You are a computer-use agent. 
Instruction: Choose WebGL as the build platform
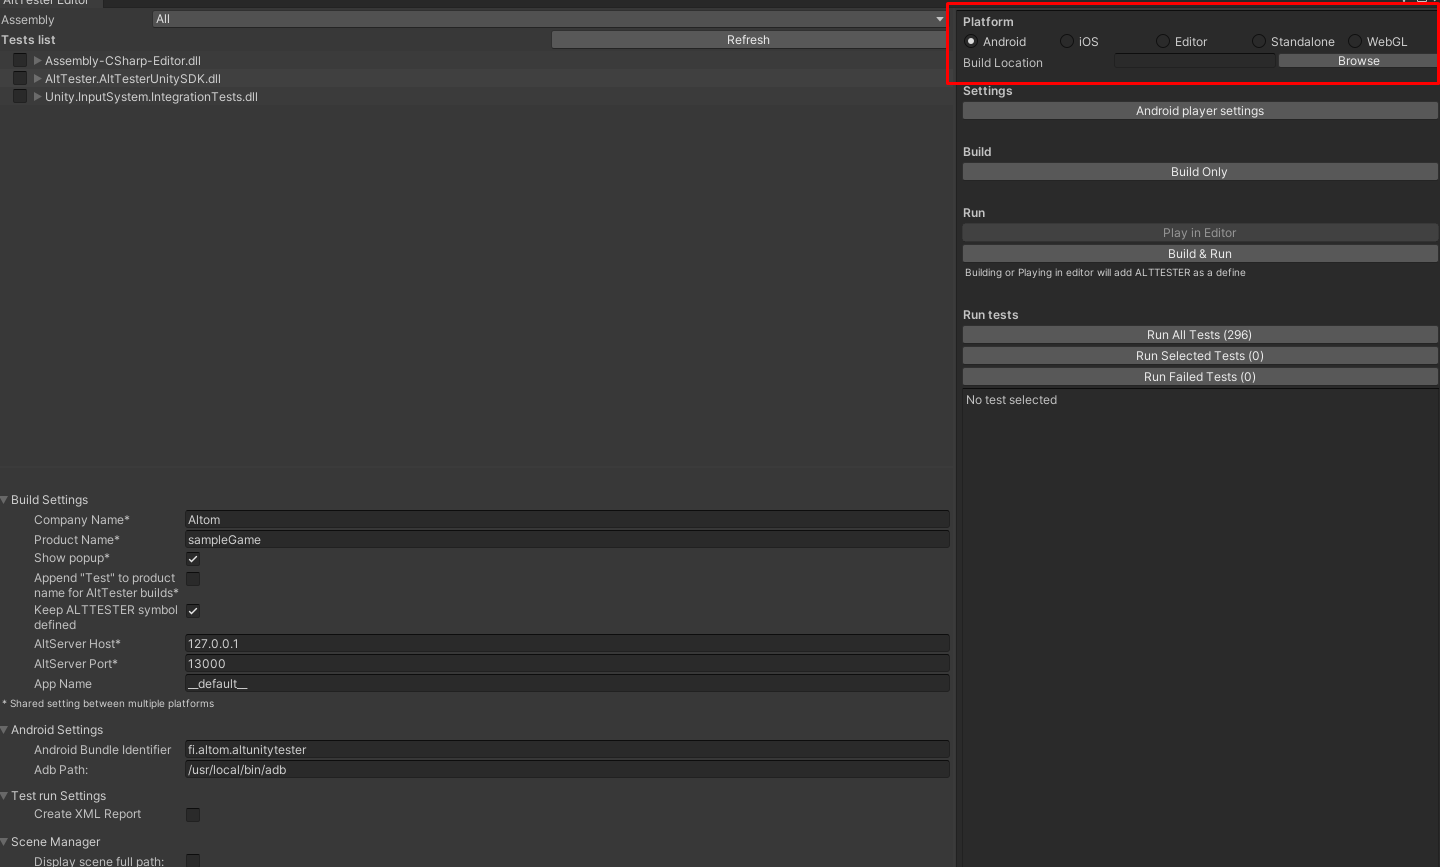coord(1354,41)
